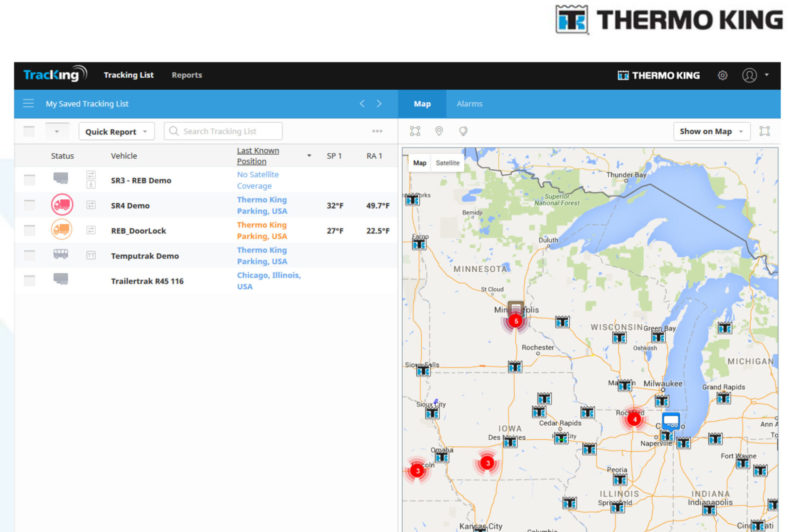Click the 49.7°F RA 1 value for SR4 Demo
This screenshot has height=532, width=800.
click(x=378, y=206)
